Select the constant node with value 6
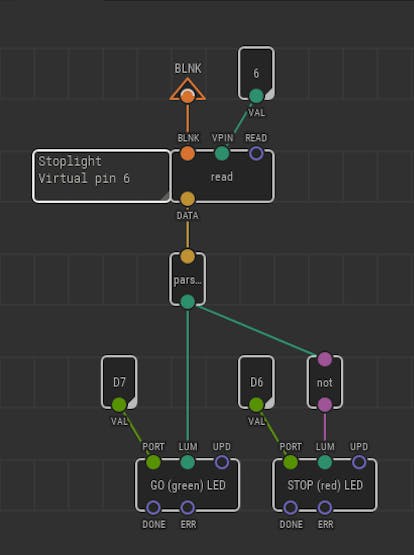Screen dimensions: 414x555 pyautogui.click(x=256, y=73)
